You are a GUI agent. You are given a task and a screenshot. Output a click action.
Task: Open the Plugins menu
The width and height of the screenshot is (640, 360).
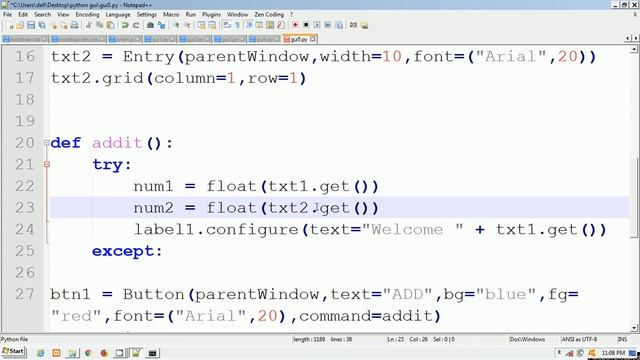(211, 14)
